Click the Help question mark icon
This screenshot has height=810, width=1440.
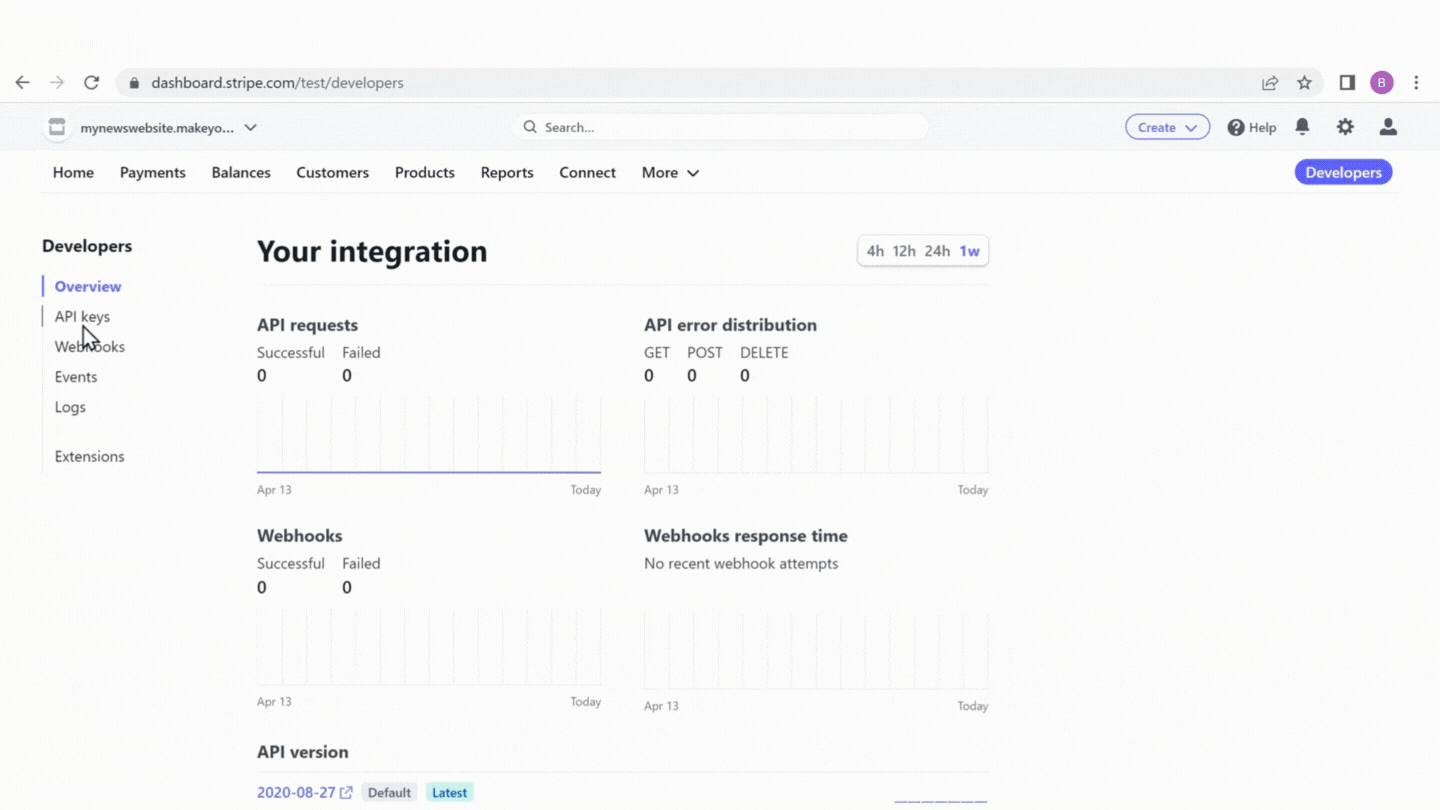click(x=1236, y=127)
